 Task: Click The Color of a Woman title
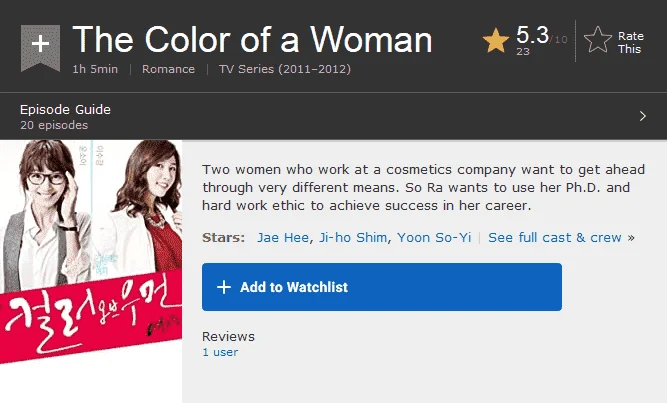[x=252, y=40]
